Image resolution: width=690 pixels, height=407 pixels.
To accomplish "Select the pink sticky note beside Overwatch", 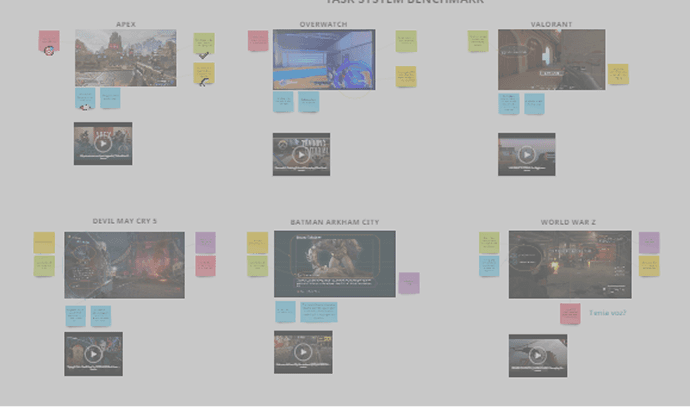I will coord(258,40).
